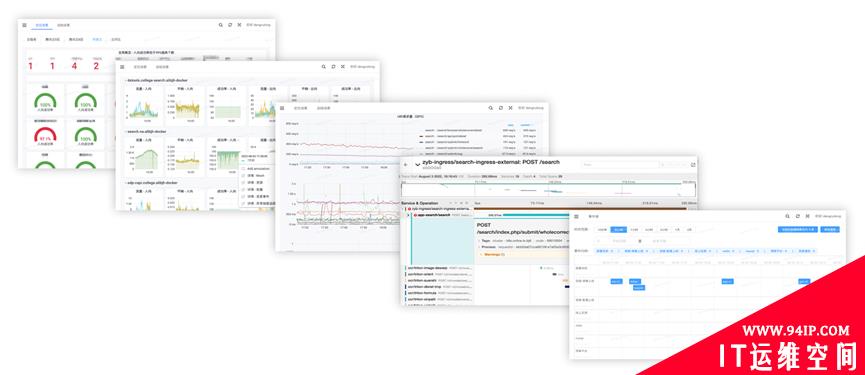
Task: Expand the app-search/search span row
Action: (408, 215)
